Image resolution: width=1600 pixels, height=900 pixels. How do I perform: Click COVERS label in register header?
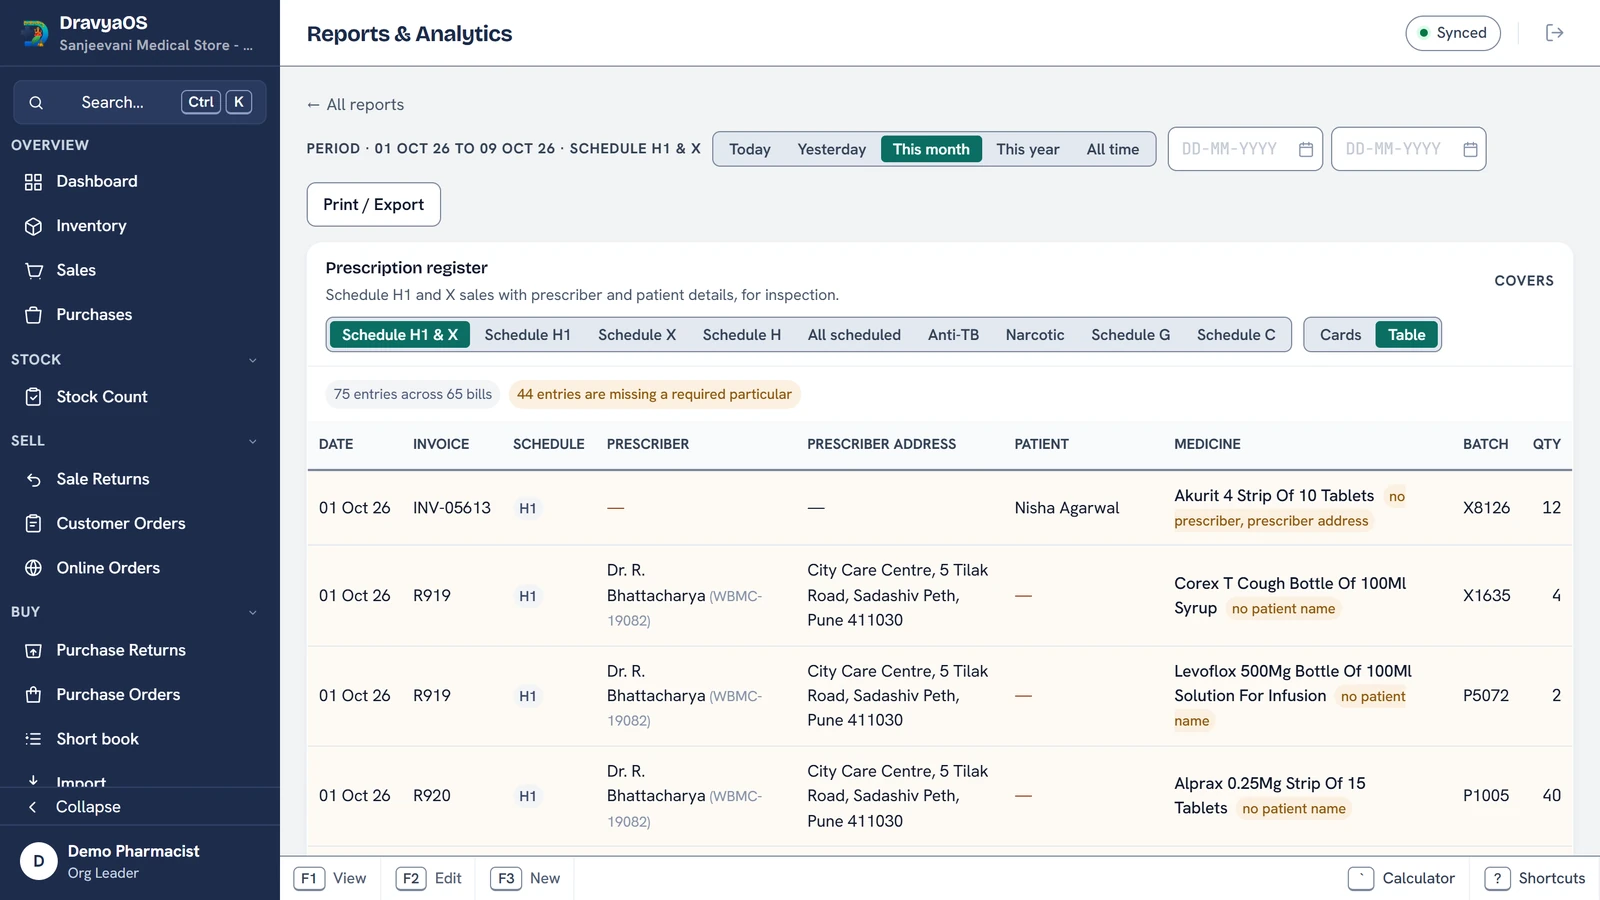pos(1524,281)
